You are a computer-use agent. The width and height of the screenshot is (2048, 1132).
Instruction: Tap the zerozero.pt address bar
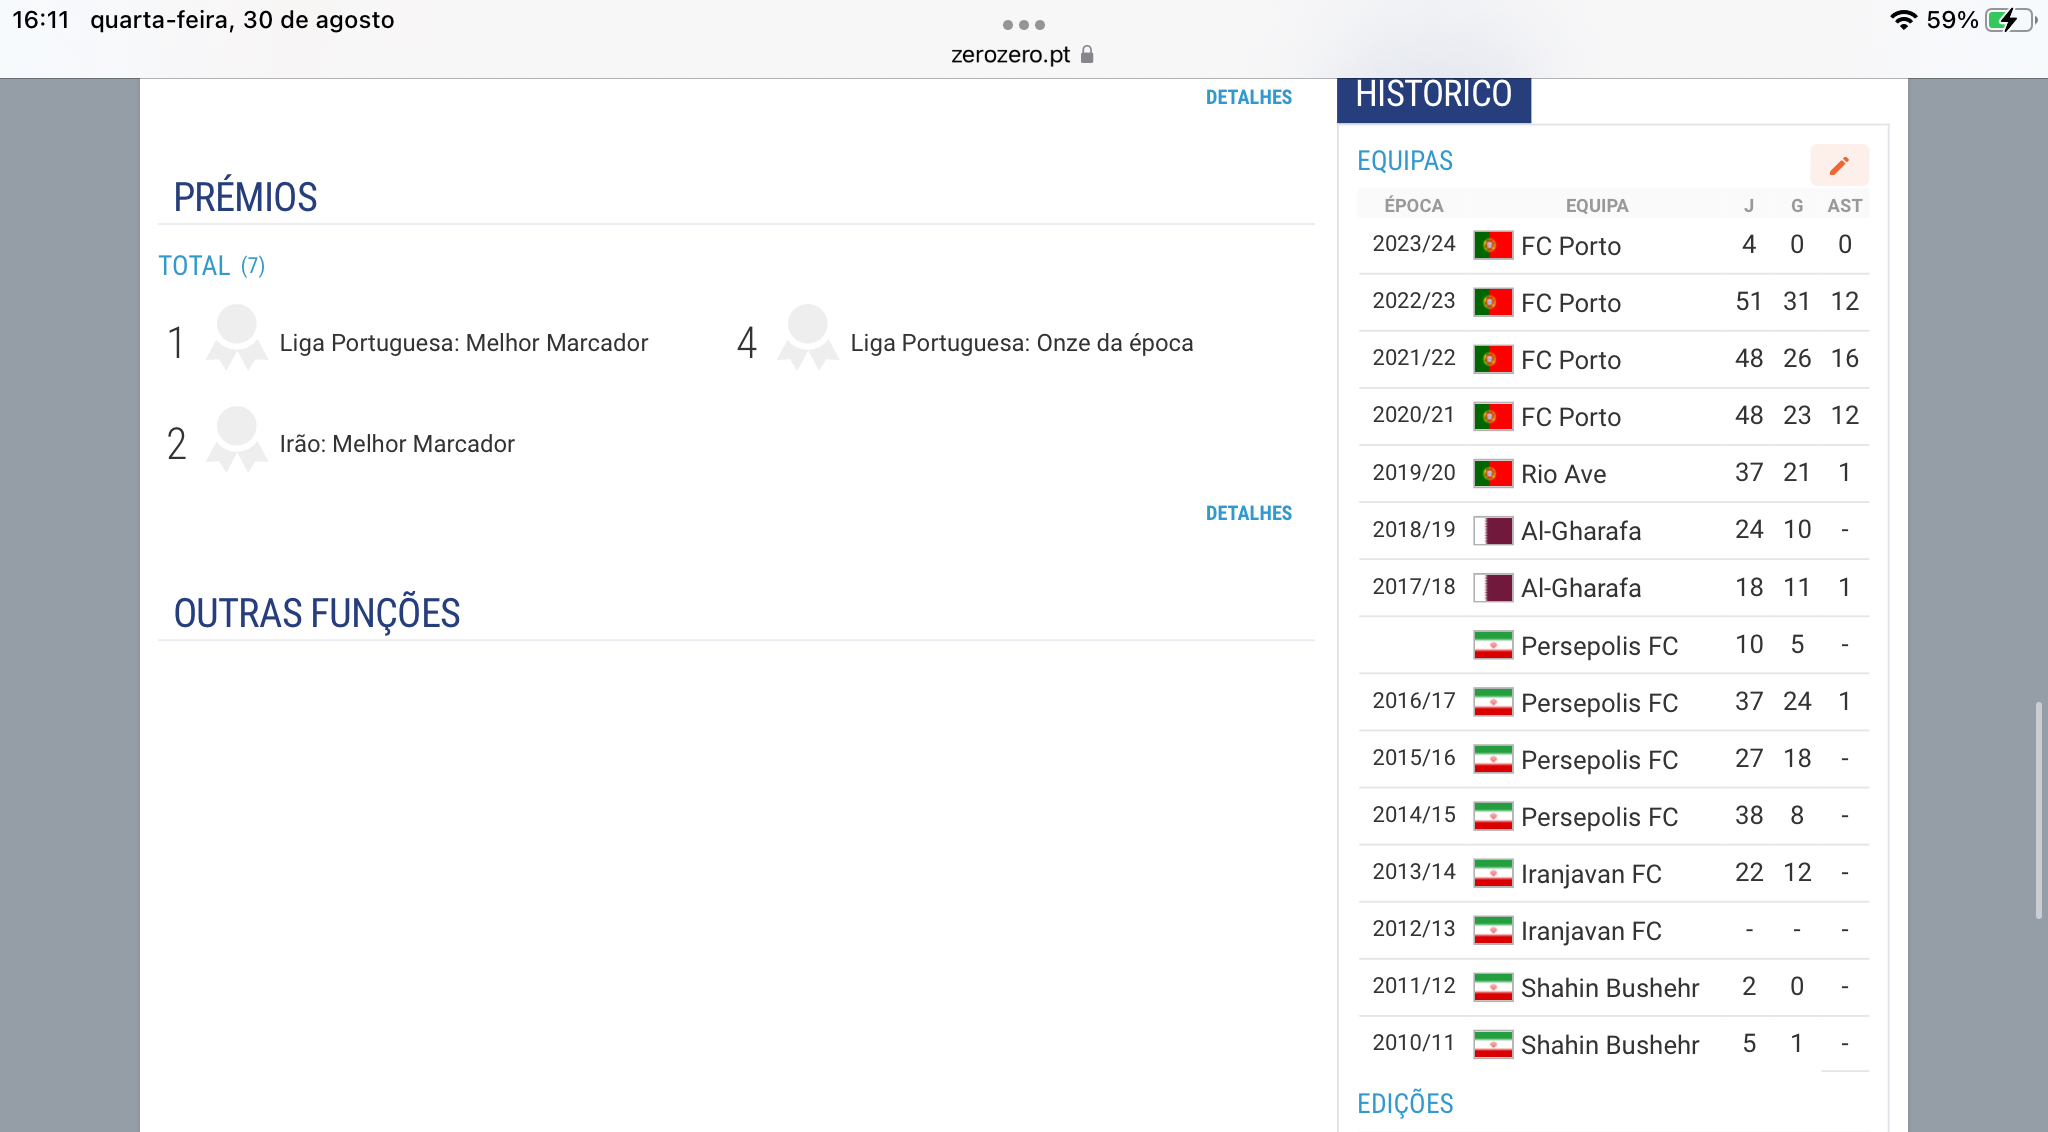click(x=1010, y=55)
